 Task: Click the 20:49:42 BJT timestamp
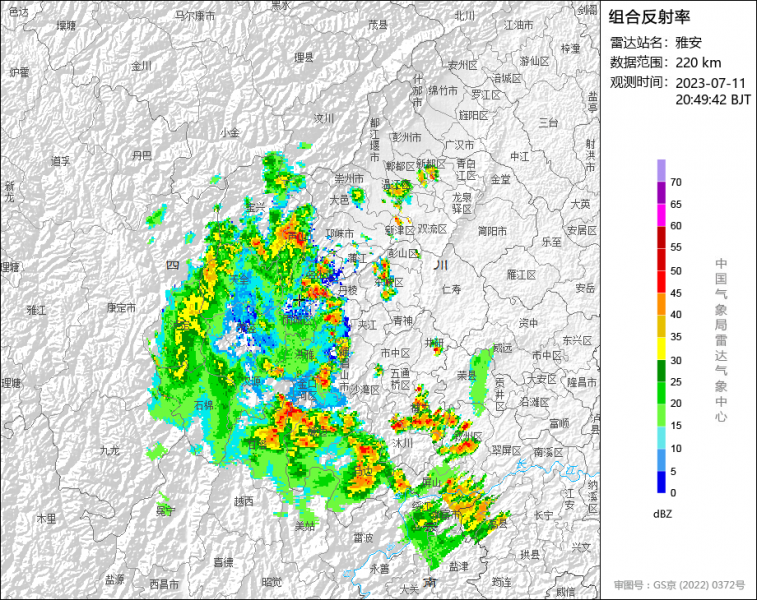click(x=713, y=100)
